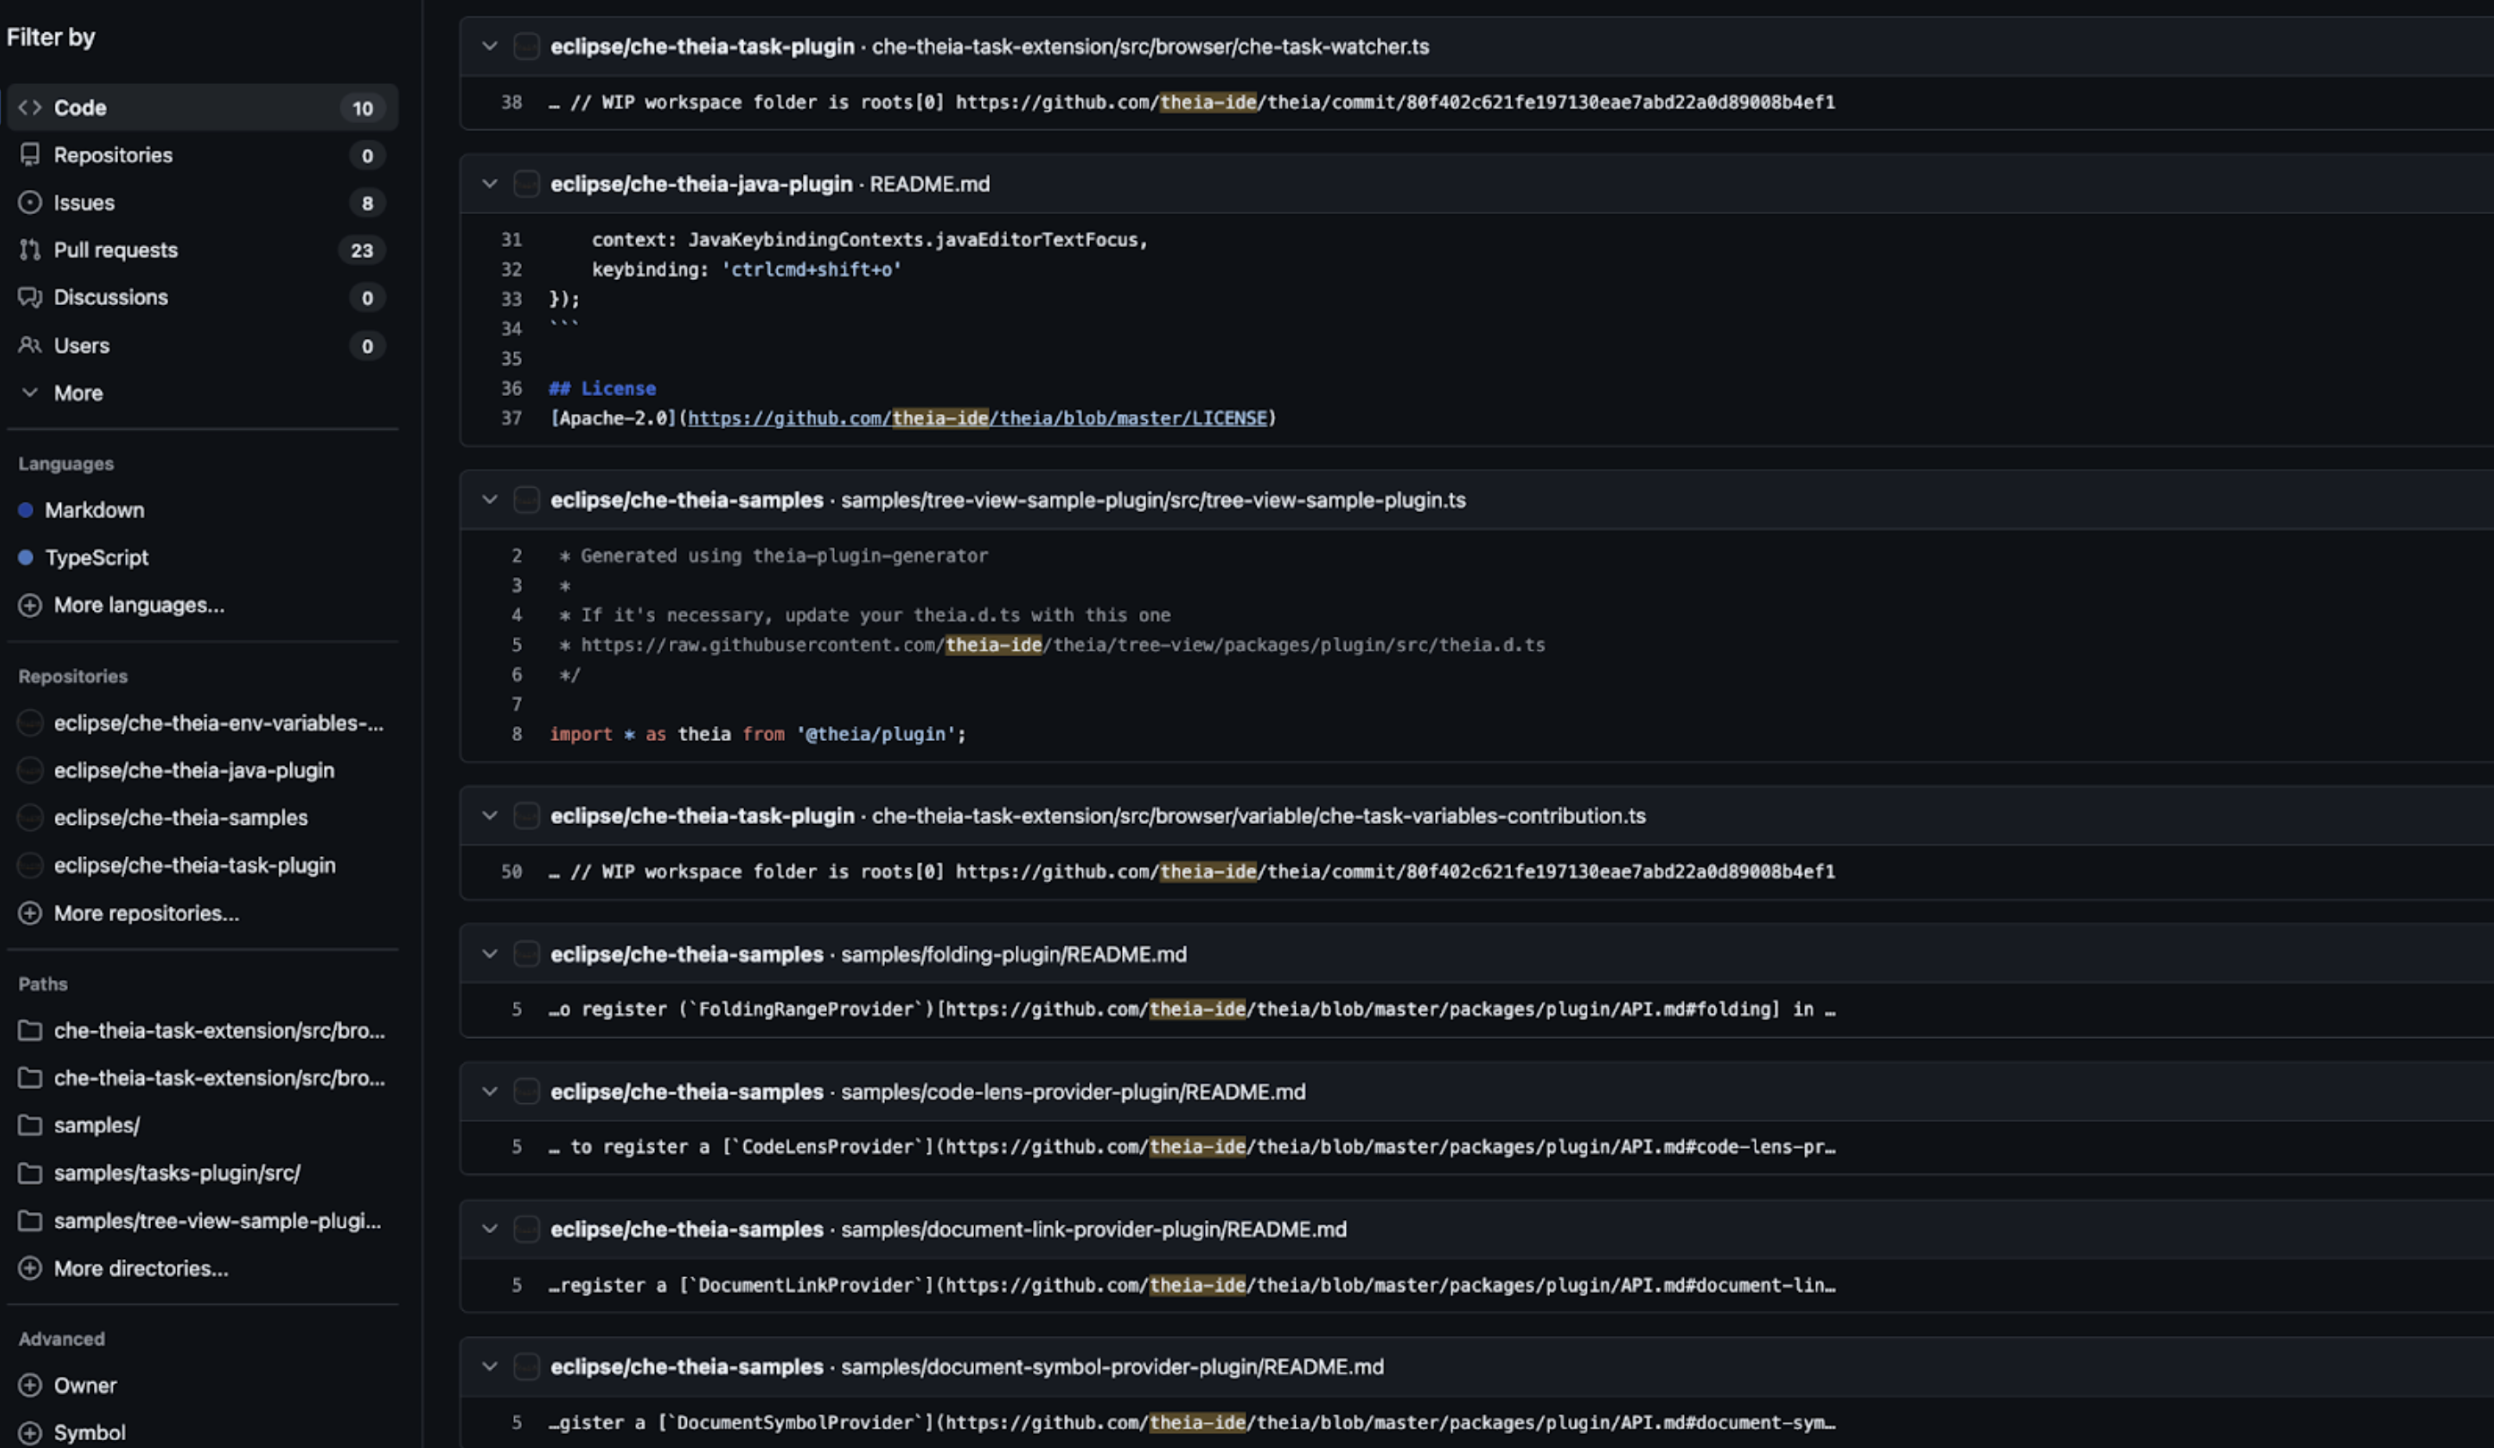Click the Issues circle icon

point(30,202)
